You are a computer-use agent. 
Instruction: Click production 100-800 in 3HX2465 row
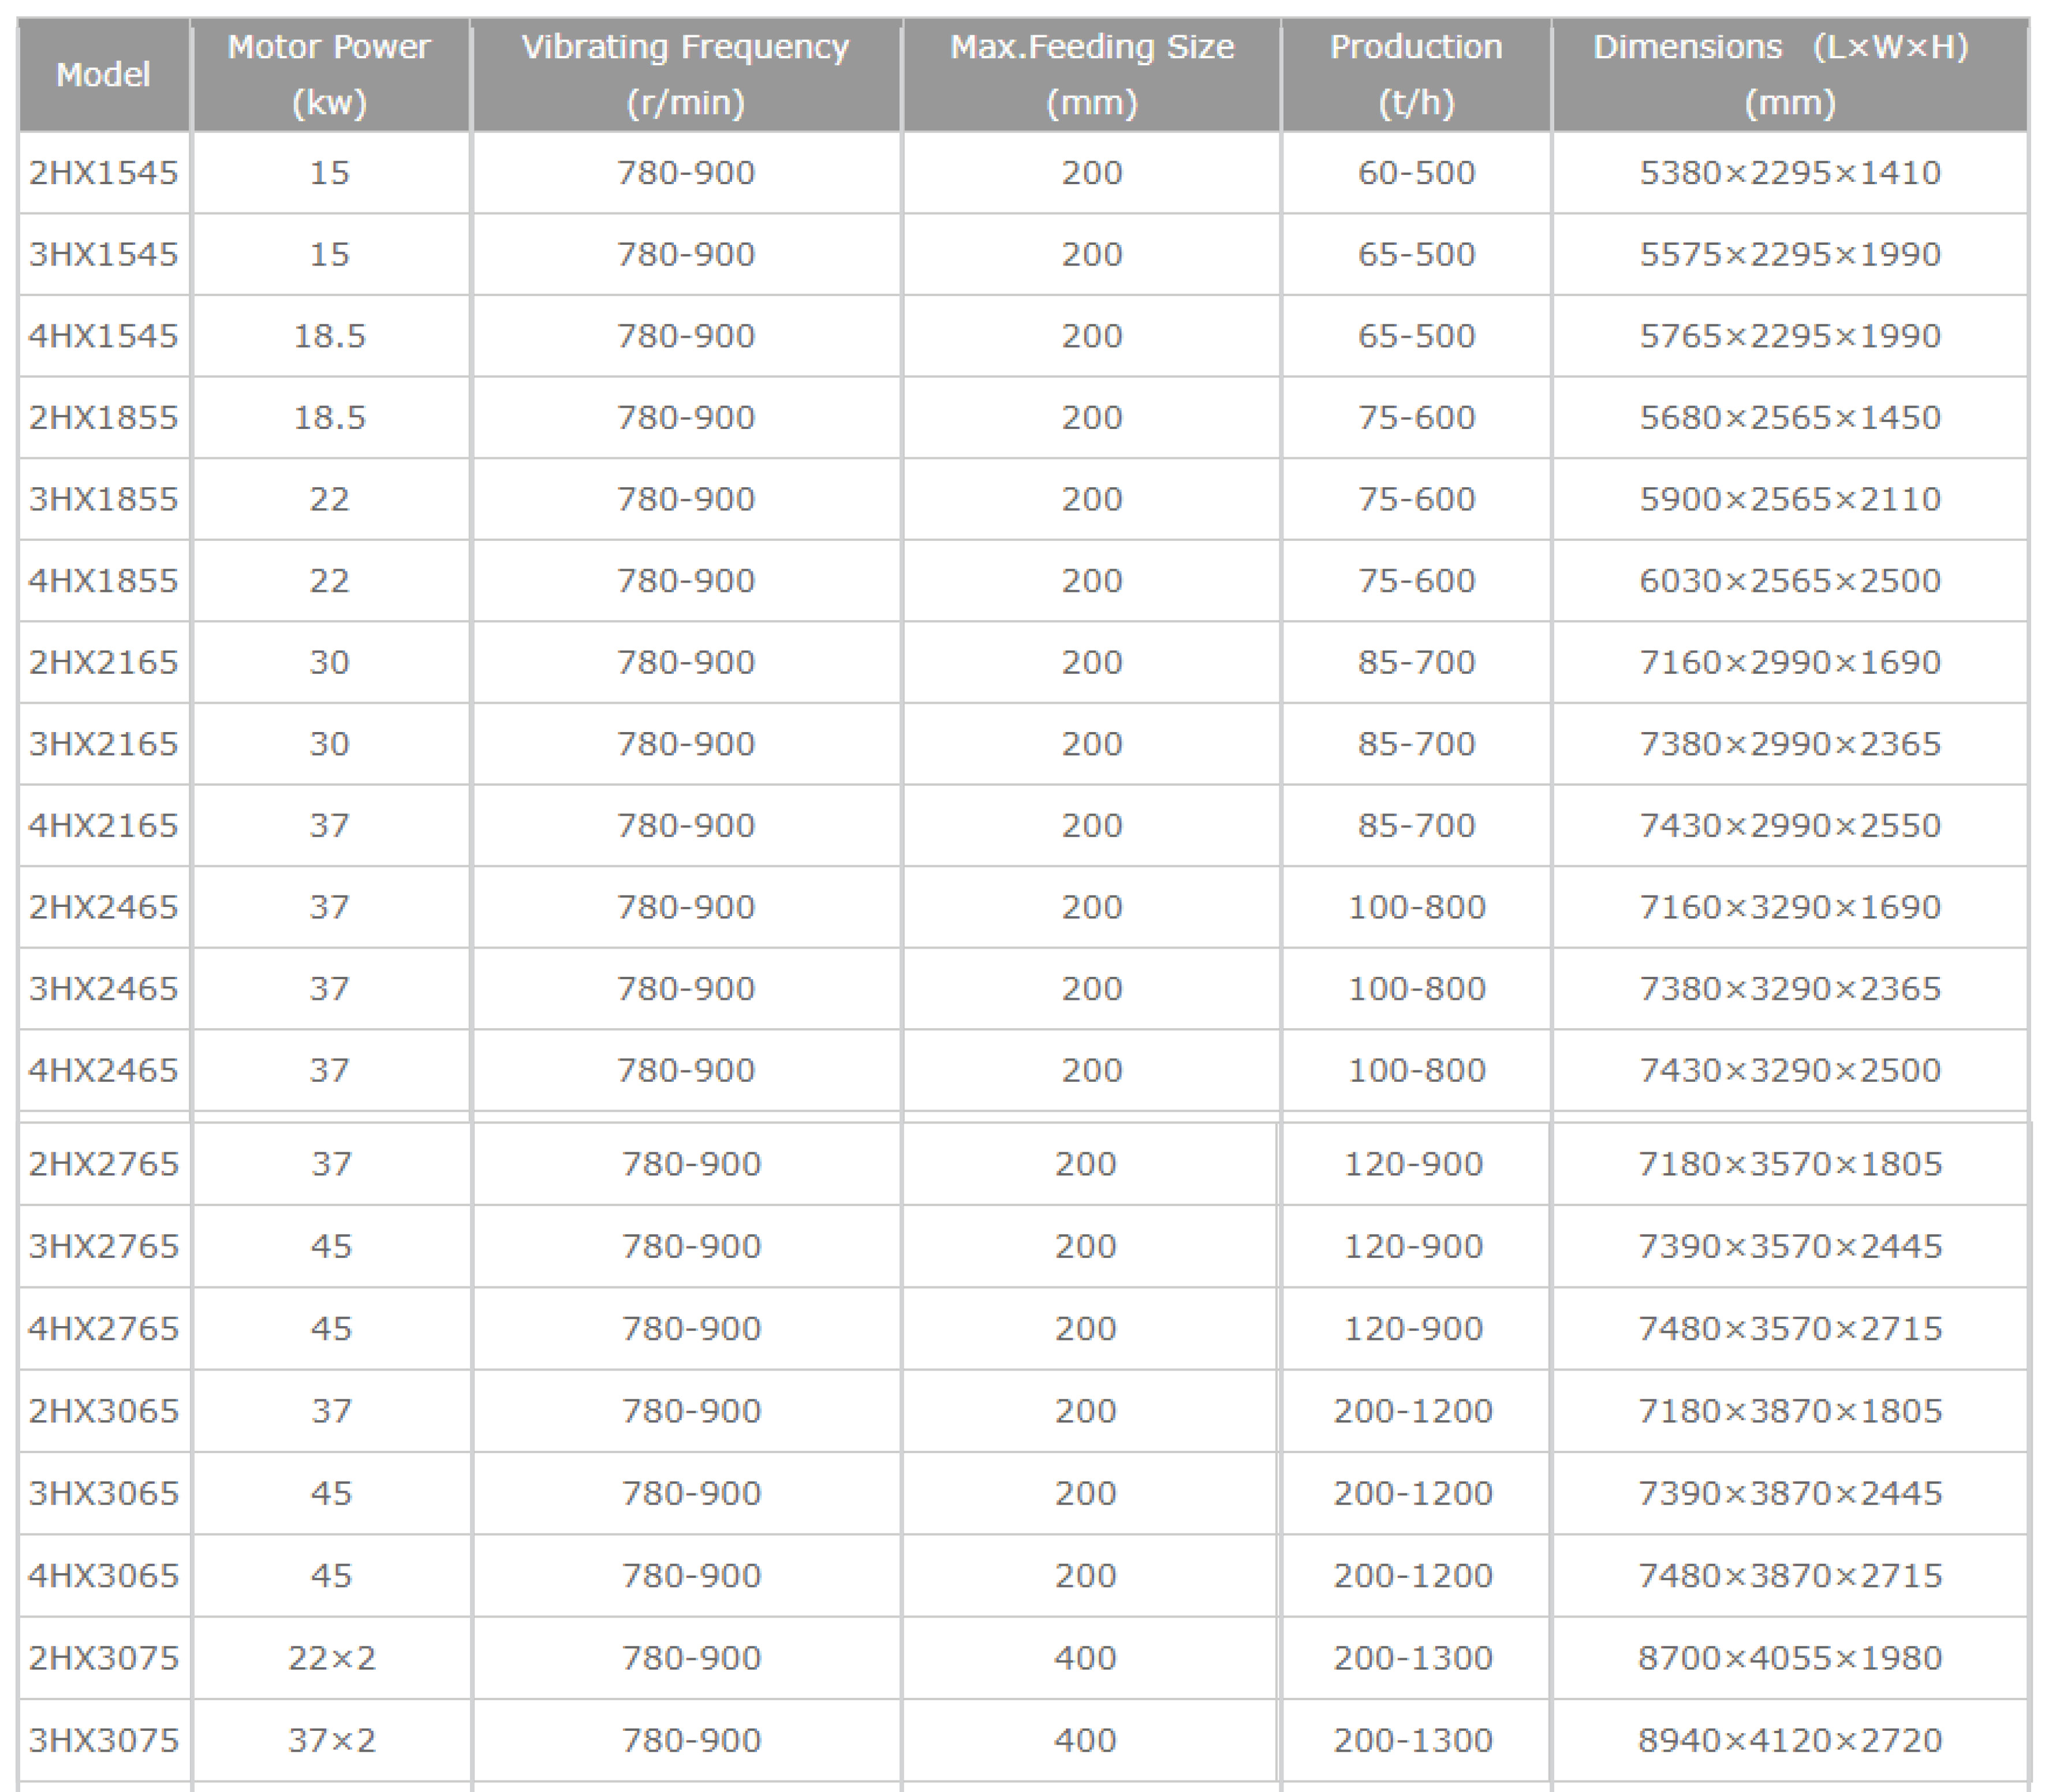coord(1416,989)
